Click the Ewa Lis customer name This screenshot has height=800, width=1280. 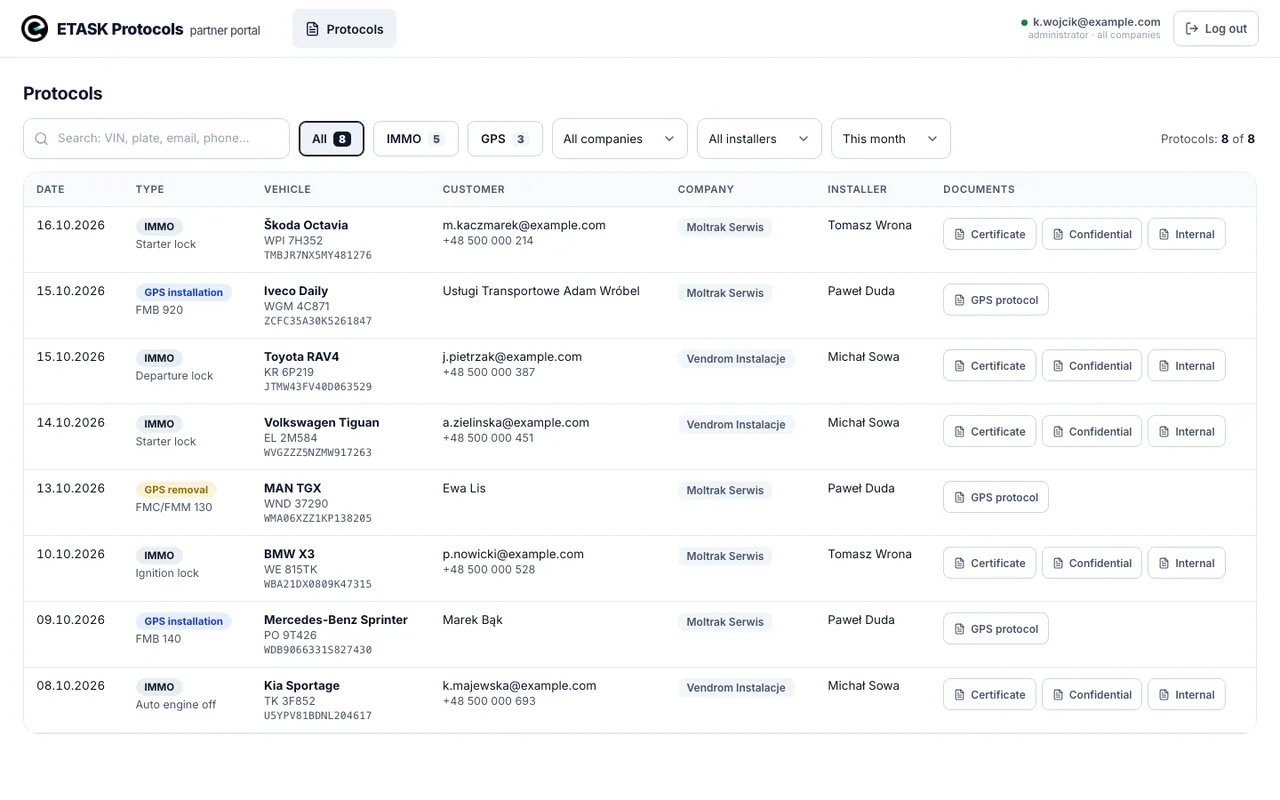tap(464, 489)
